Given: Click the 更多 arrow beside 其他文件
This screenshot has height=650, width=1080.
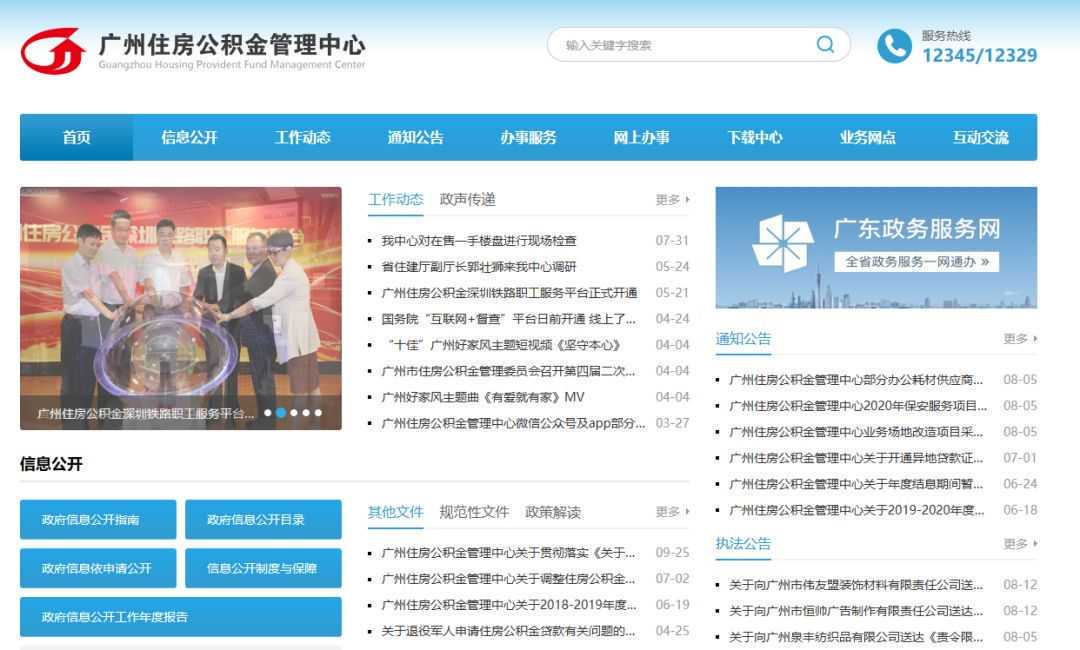Looking at the screenshot, I should point(670,512).
